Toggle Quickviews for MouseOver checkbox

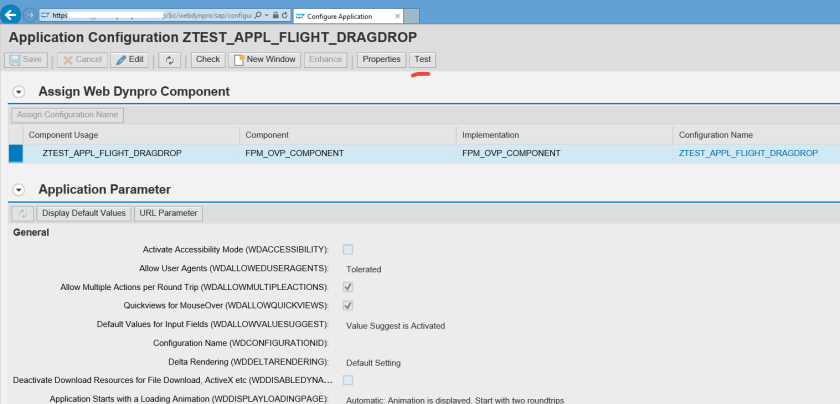348,305
